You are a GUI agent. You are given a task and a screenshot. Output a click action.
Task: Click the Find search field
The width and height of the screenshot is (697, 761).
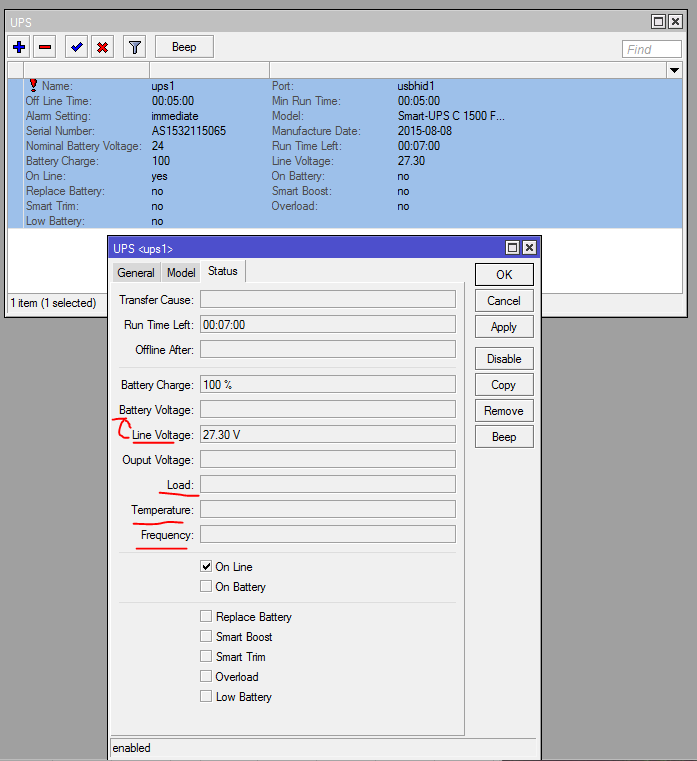651,49
